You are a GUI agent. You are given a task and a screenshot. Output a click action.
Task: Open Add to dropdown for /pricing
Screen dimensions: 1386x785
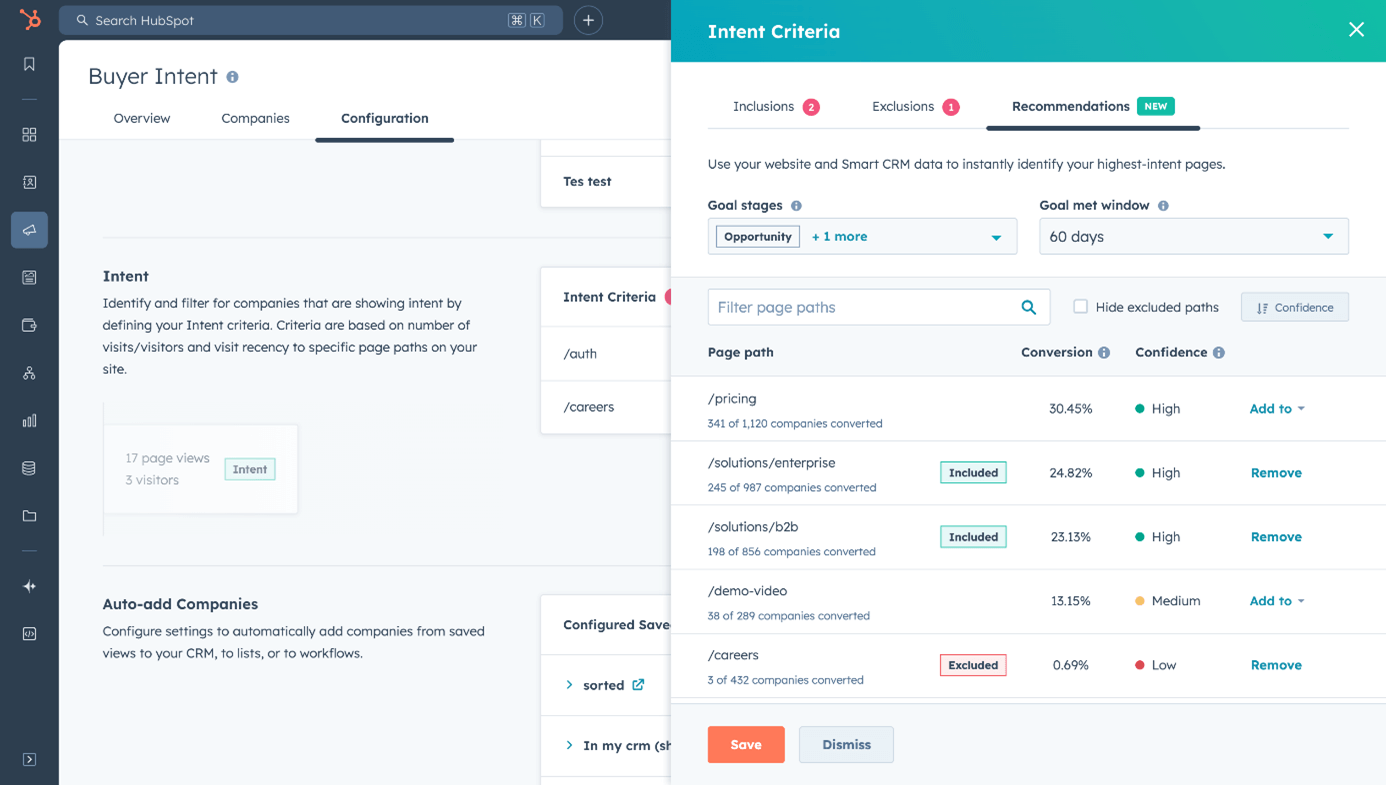point(1277,409)
